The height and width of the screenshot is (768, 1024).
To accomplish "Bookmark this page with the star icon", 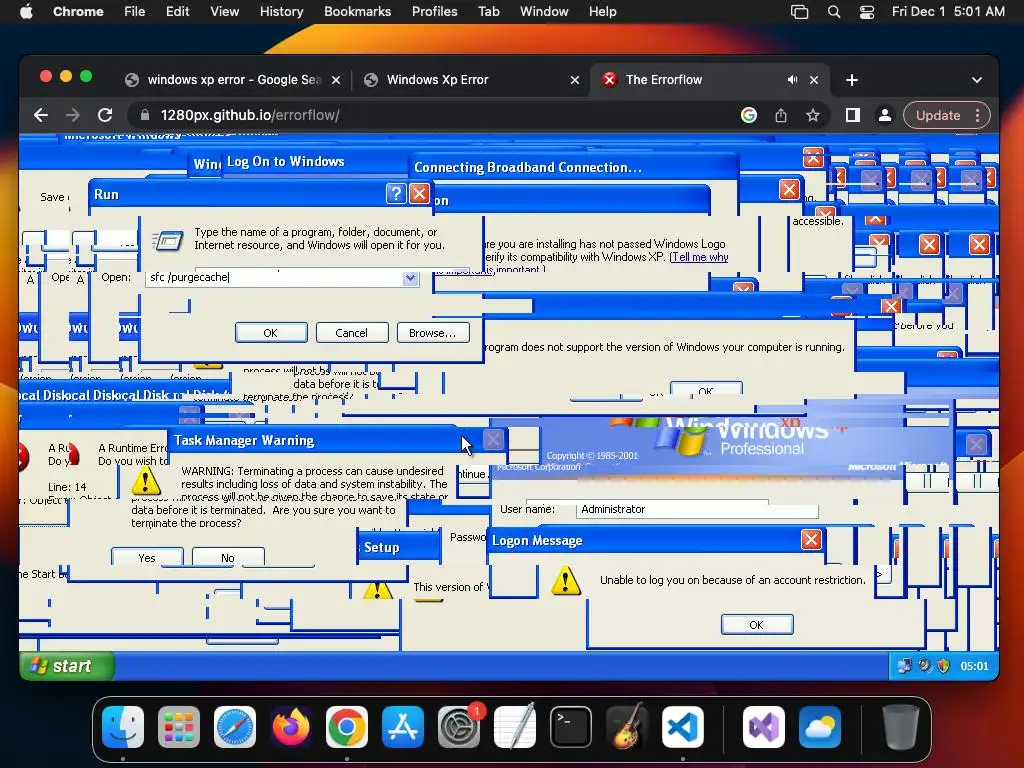I will (x=812, y=115).
